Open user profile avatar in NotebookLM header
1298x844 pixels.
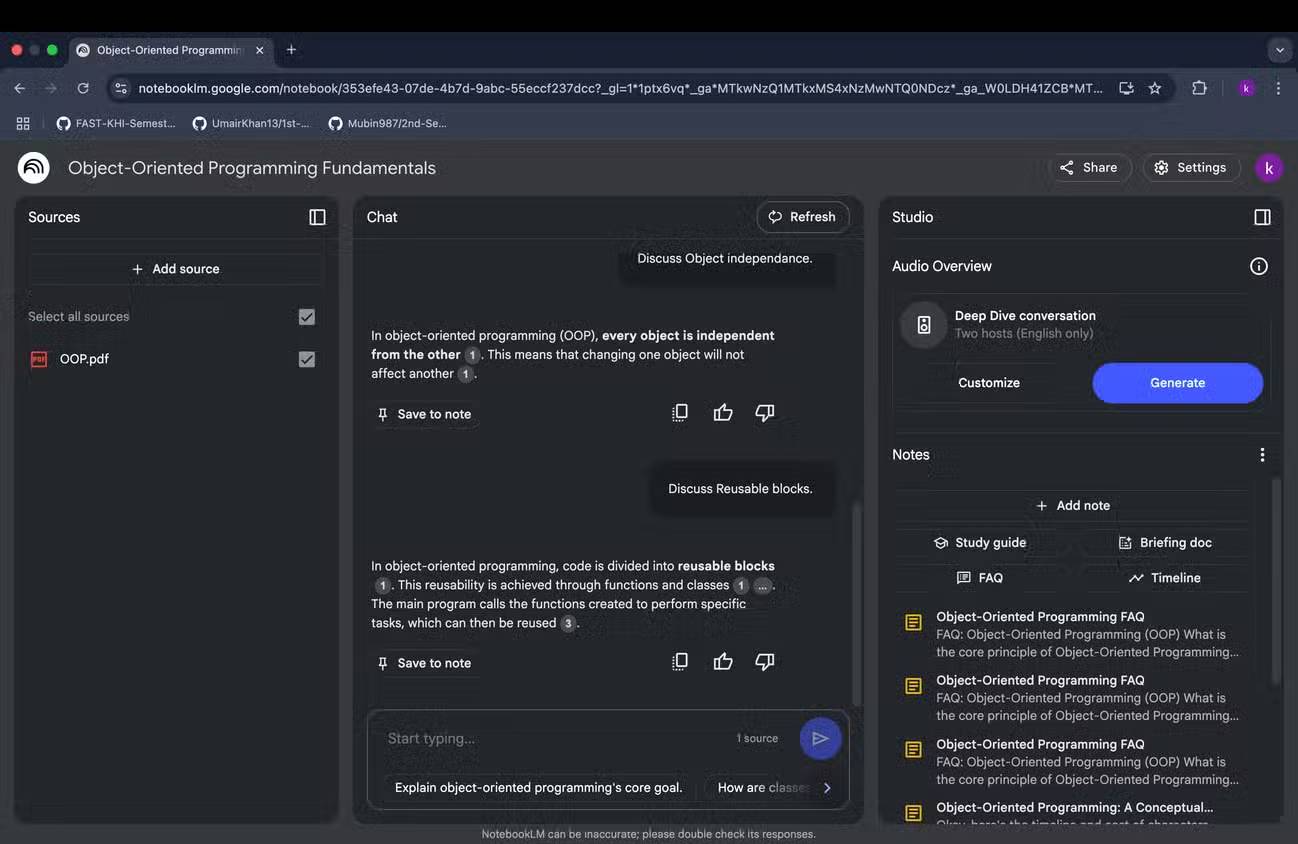1268,168
